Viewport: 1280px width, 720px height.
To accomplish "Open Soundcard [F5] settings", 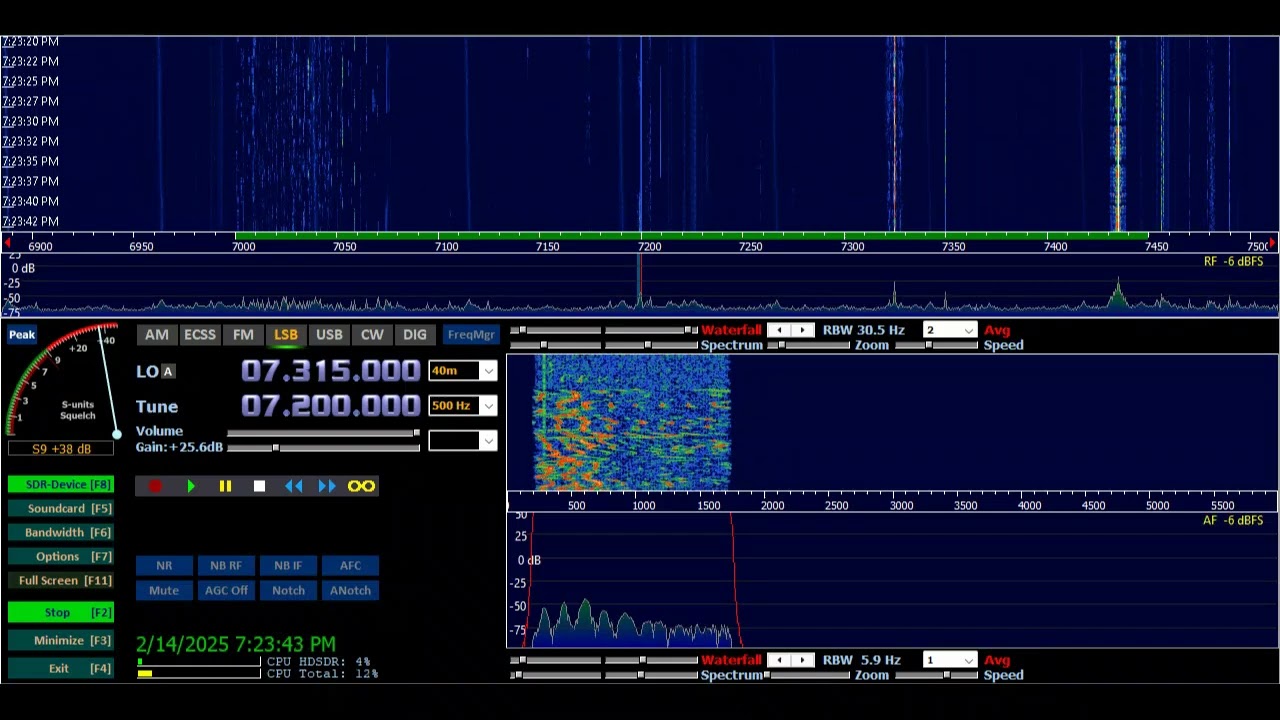I will click(60, 509).
